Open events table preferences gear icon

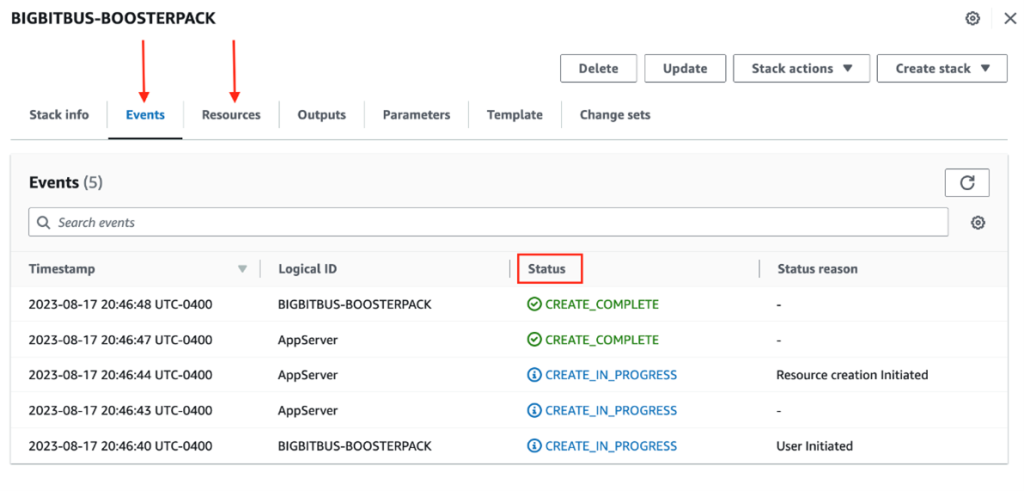978,223
